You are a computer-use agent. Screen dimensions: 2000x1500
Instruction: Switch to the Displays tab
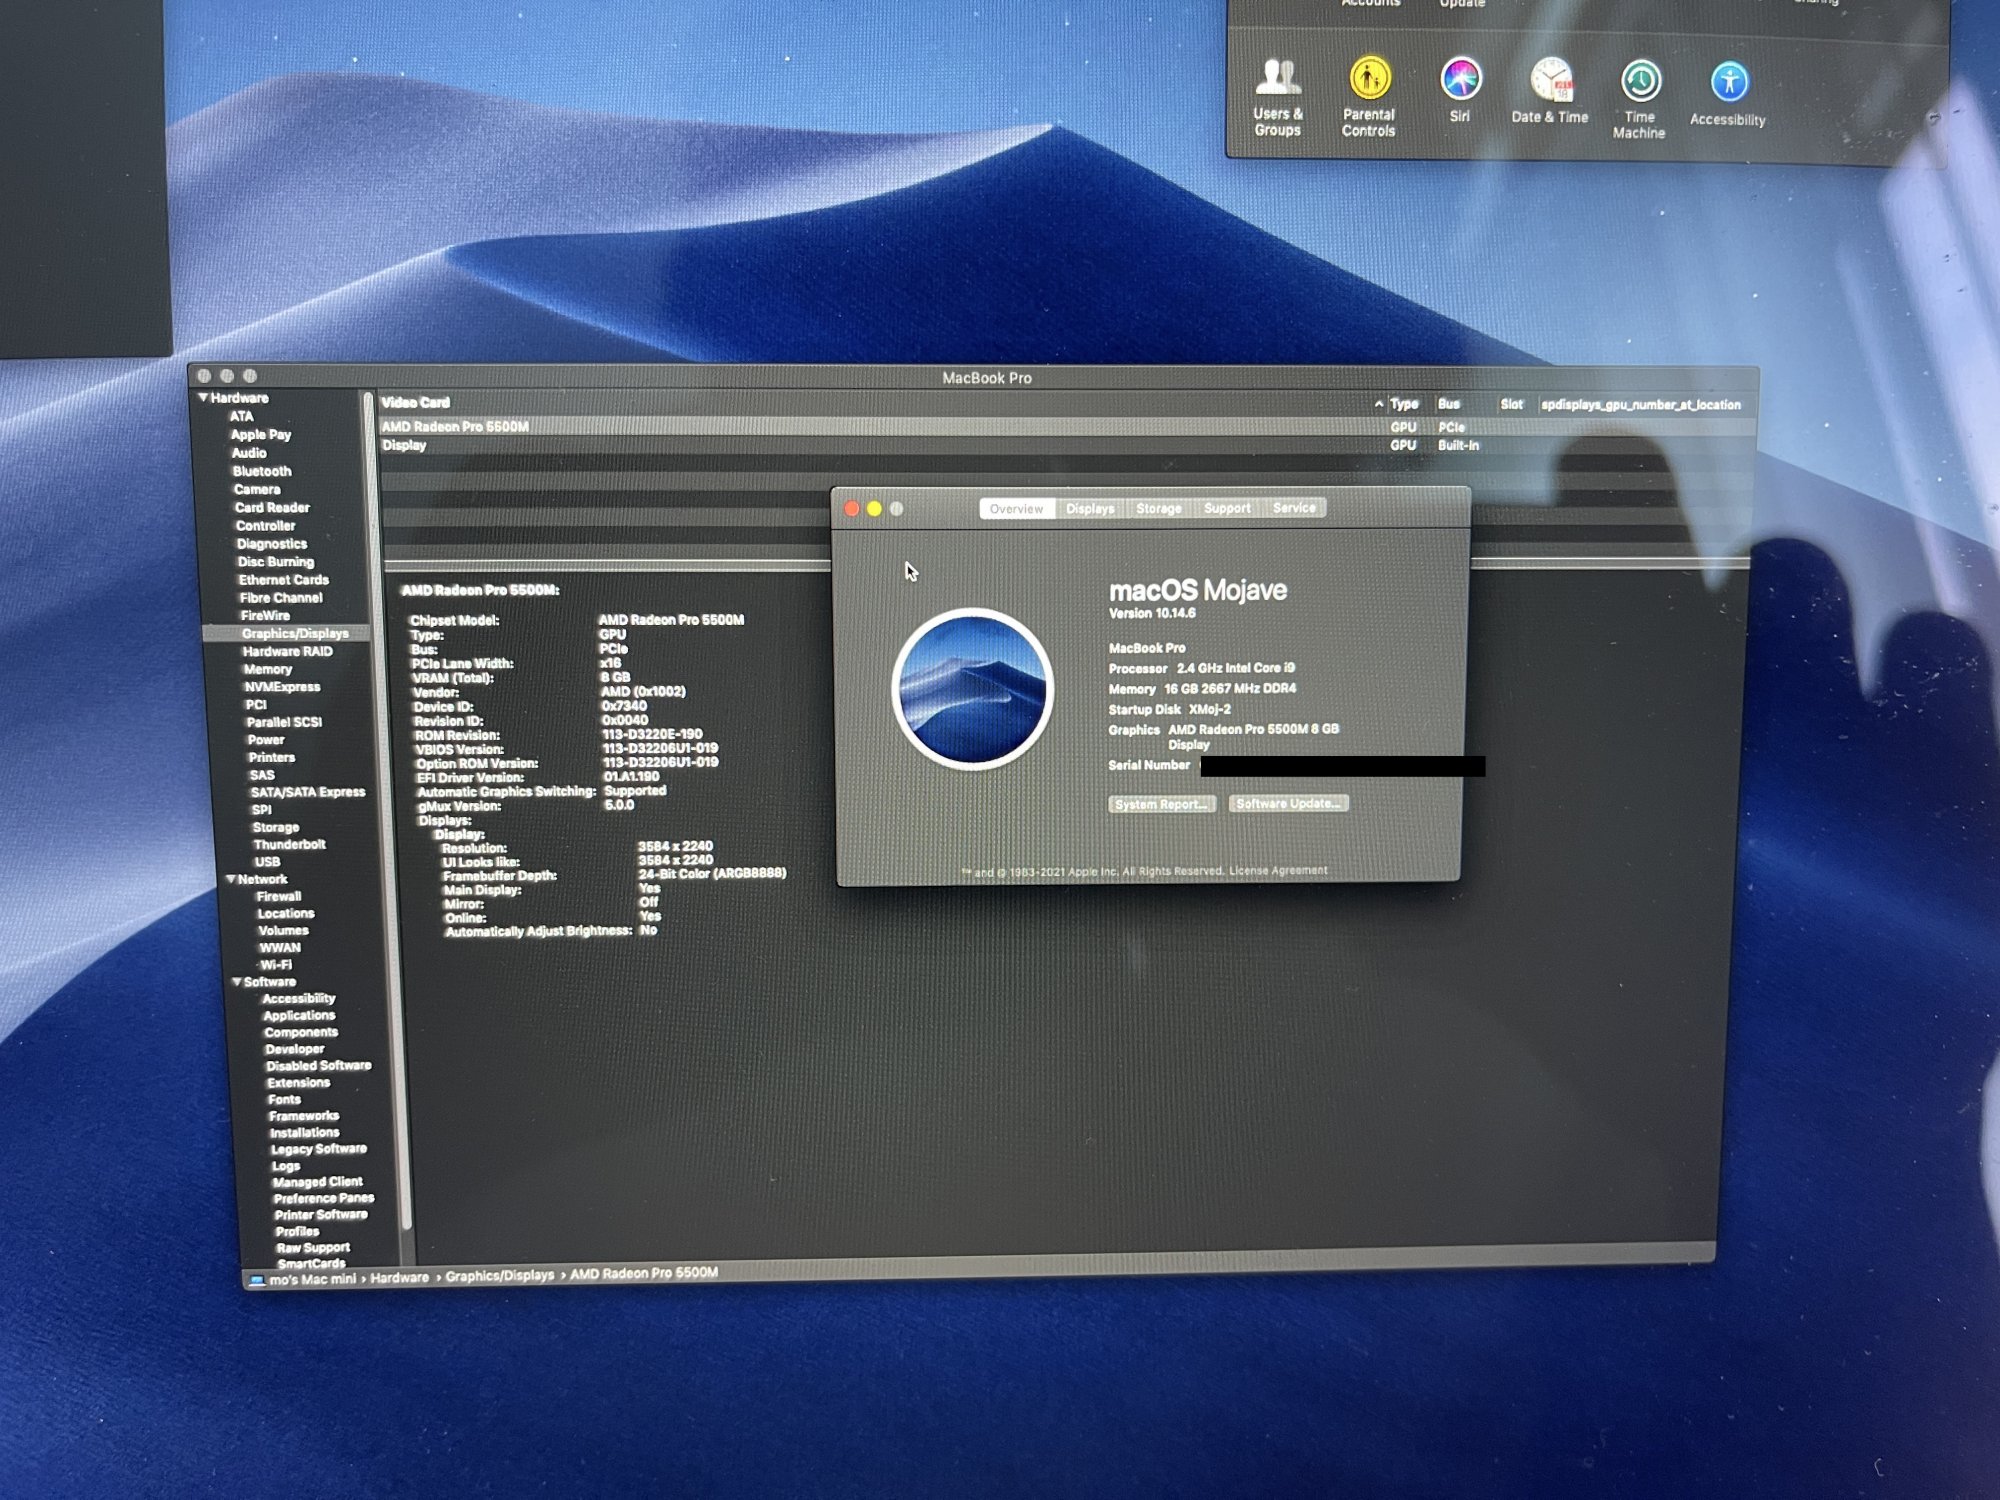[1090, 509]
